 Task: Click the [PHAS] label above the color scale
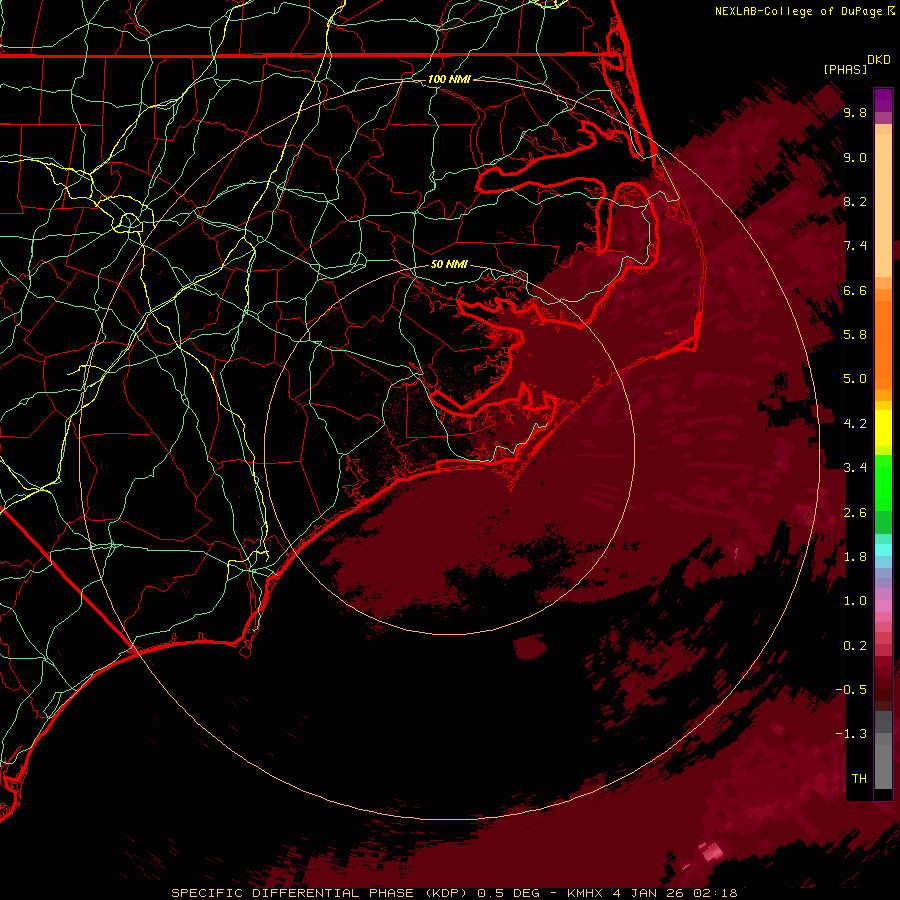(845, 69)
